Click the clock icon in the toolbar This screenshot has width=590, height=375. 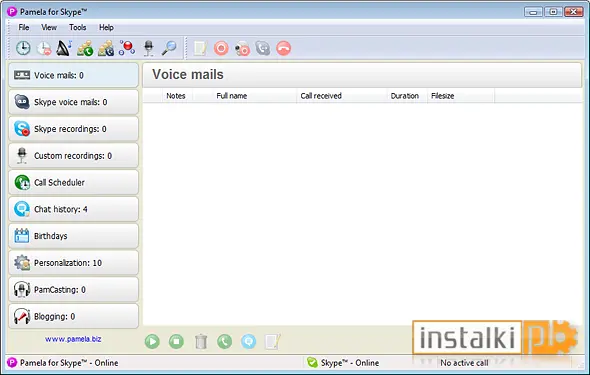point(23,48)
